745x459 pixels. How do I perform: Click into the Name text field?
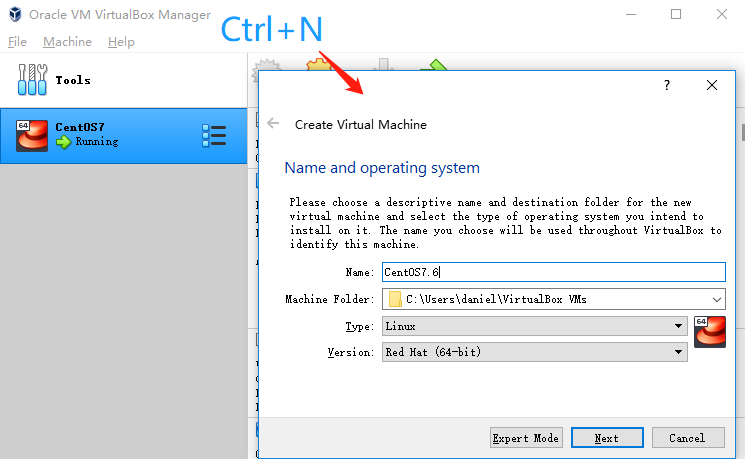pos(554,272)
